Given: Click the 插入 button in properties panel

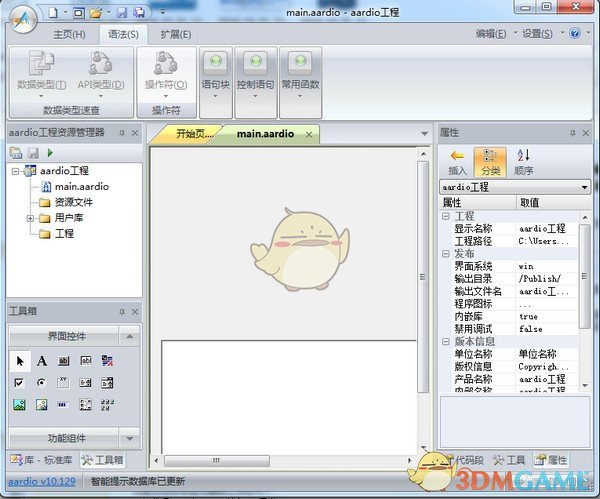Looking at the screenshot, I should (457, 162).
